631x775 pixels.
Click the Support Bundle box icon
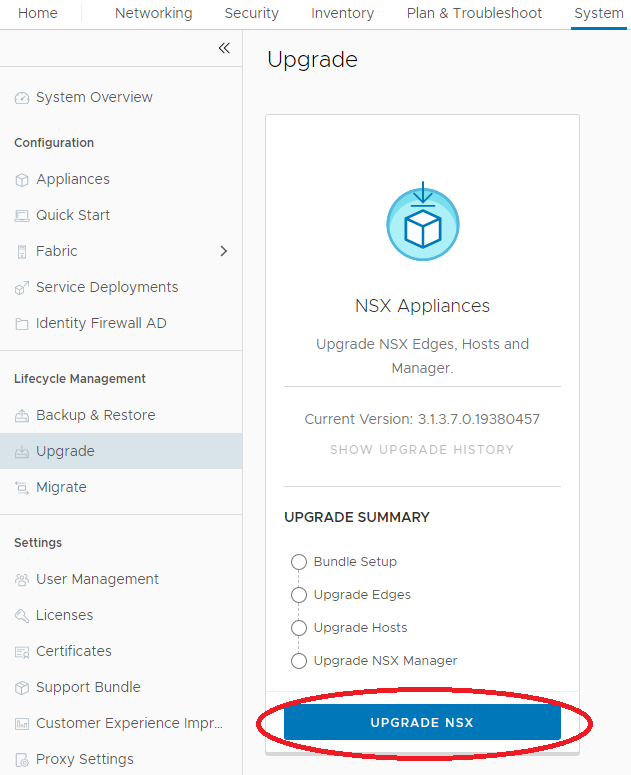point(22,688)
